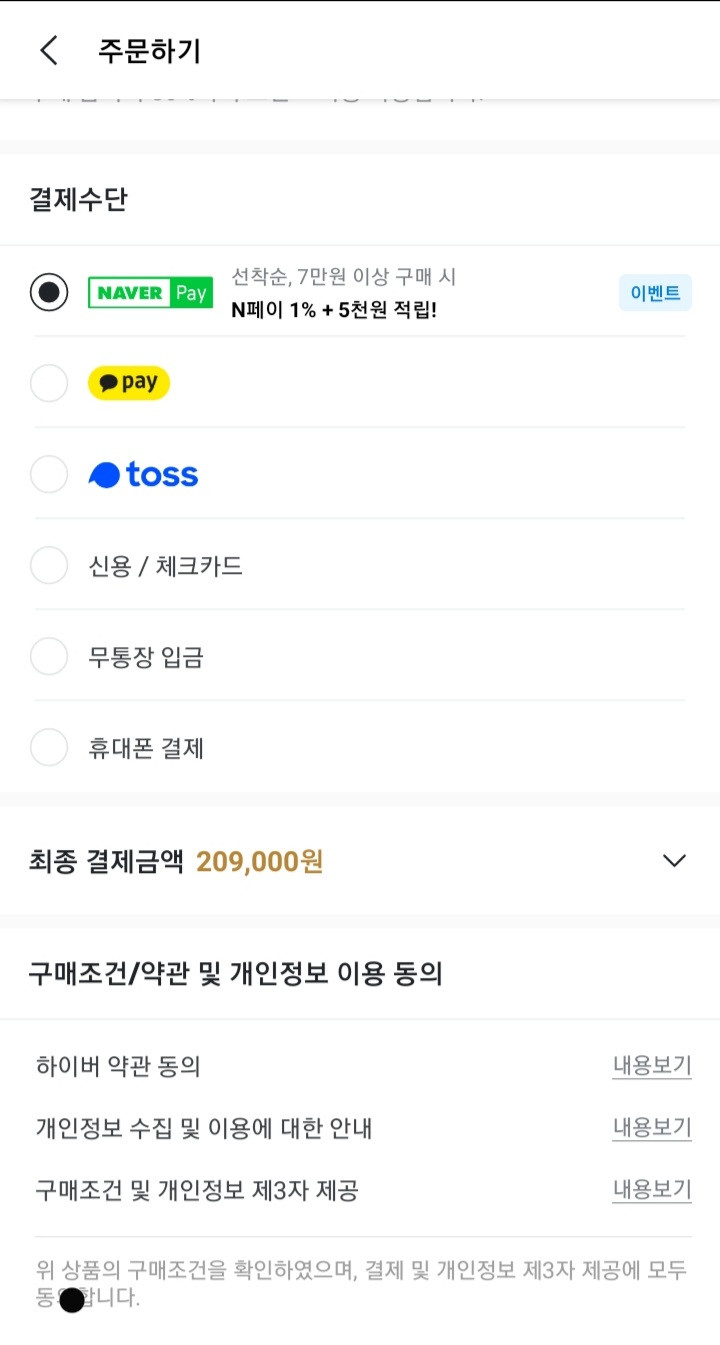Select the Kakao pay radio button
The height and width of the screenshot is (1345, 720).
49,383
